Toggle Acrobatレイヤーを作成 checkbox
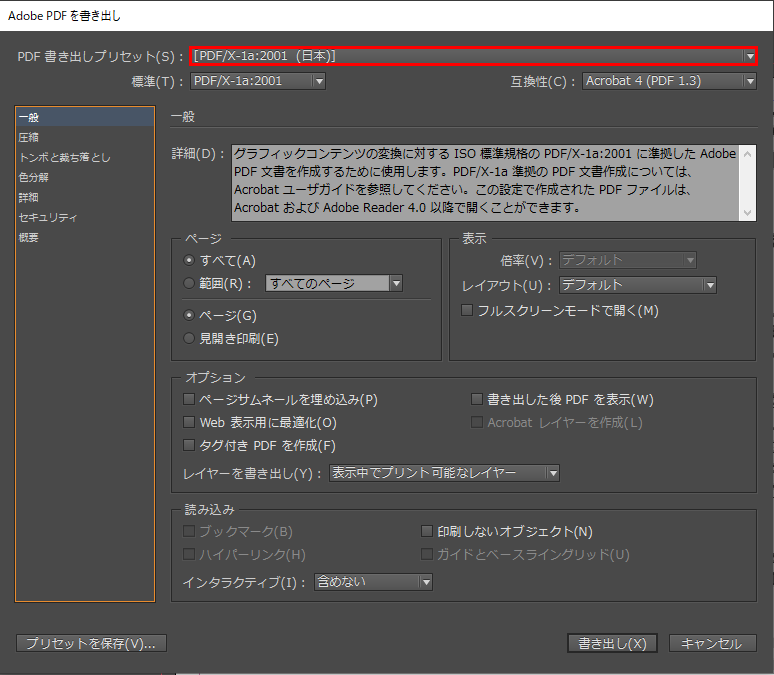The image size is (774, 675). pyautogui.click(x=476, y=422)
